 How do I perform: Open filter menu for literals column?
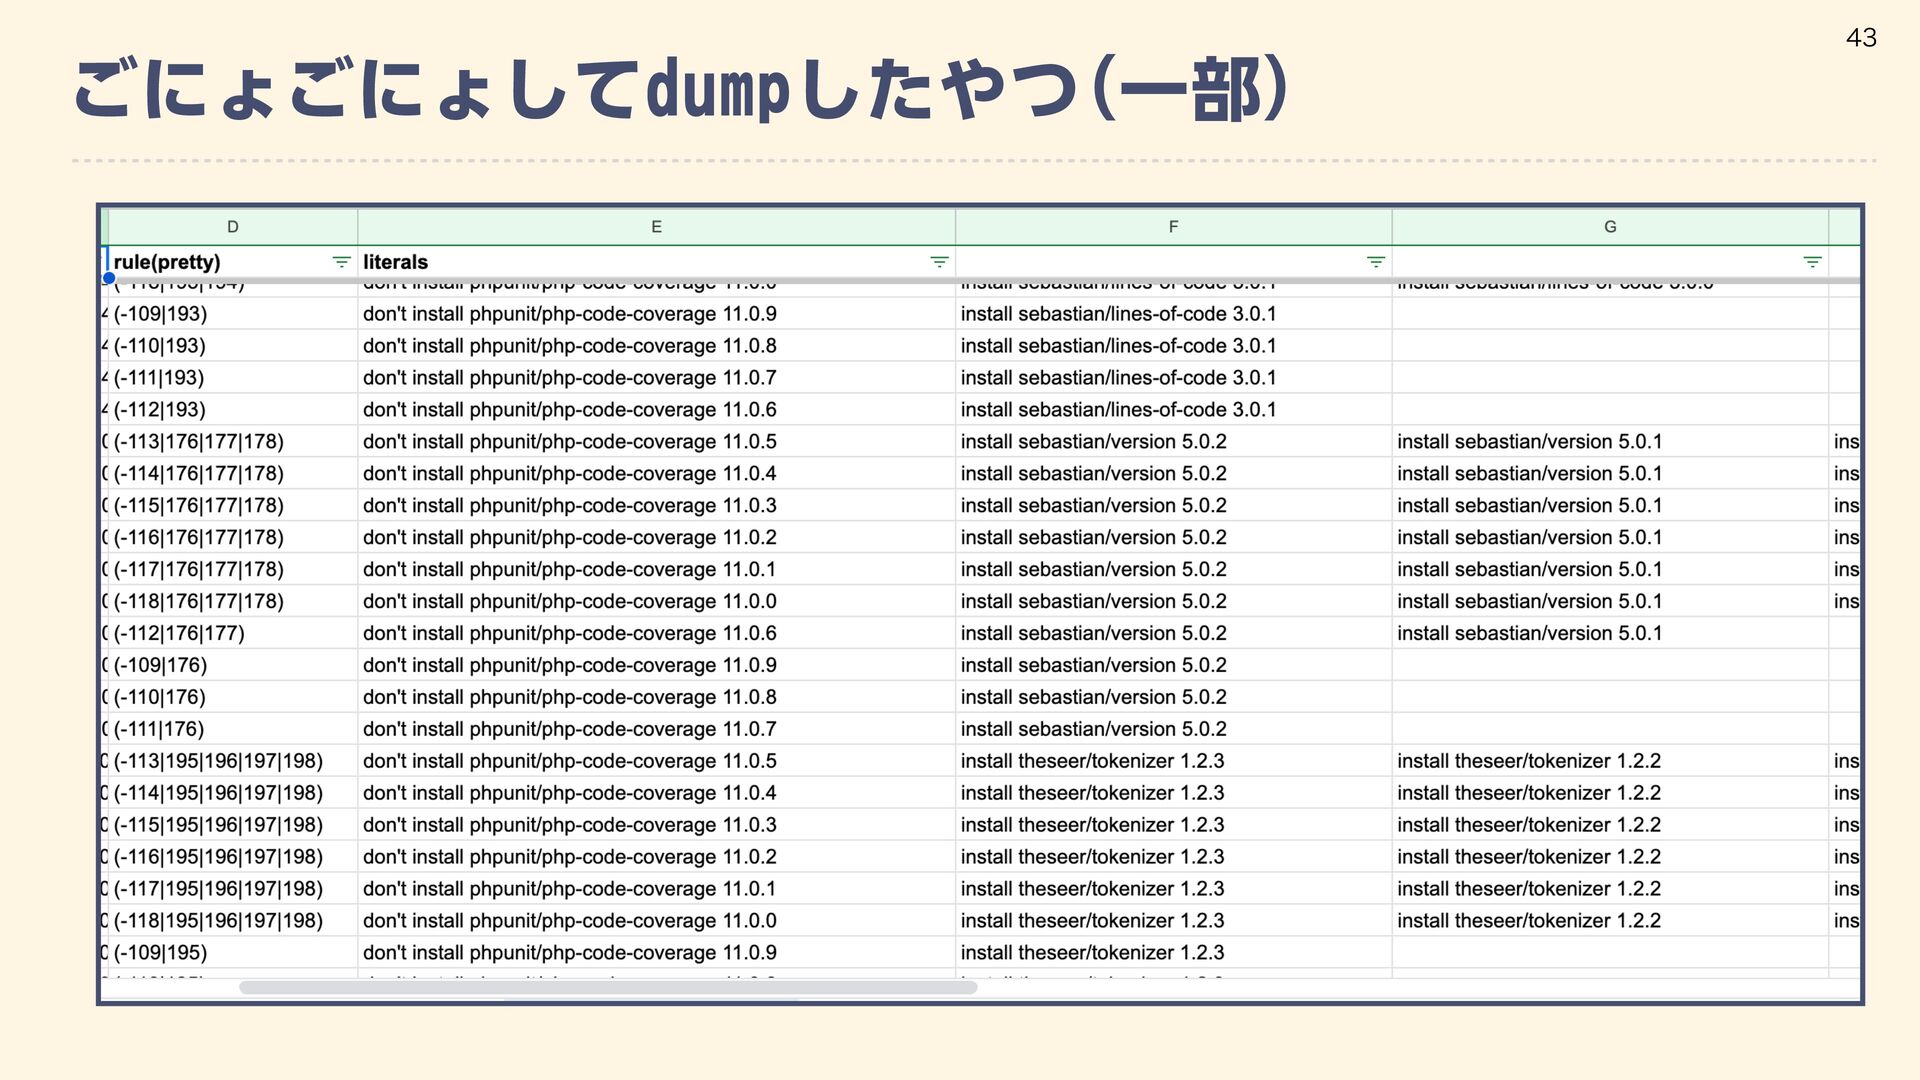(939, 262)
